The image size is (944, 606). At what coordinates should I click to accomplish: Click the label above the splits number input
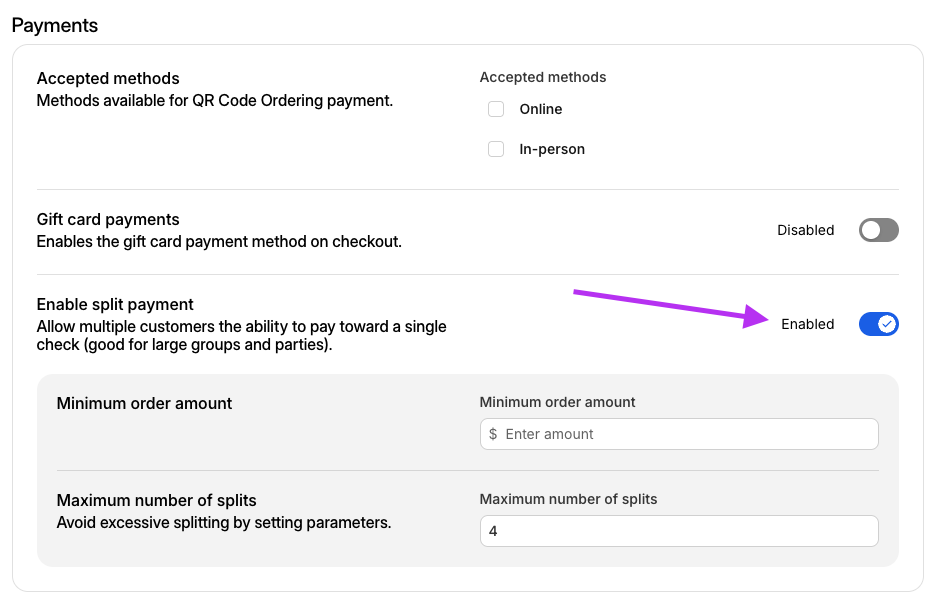[x=568, y=499]
